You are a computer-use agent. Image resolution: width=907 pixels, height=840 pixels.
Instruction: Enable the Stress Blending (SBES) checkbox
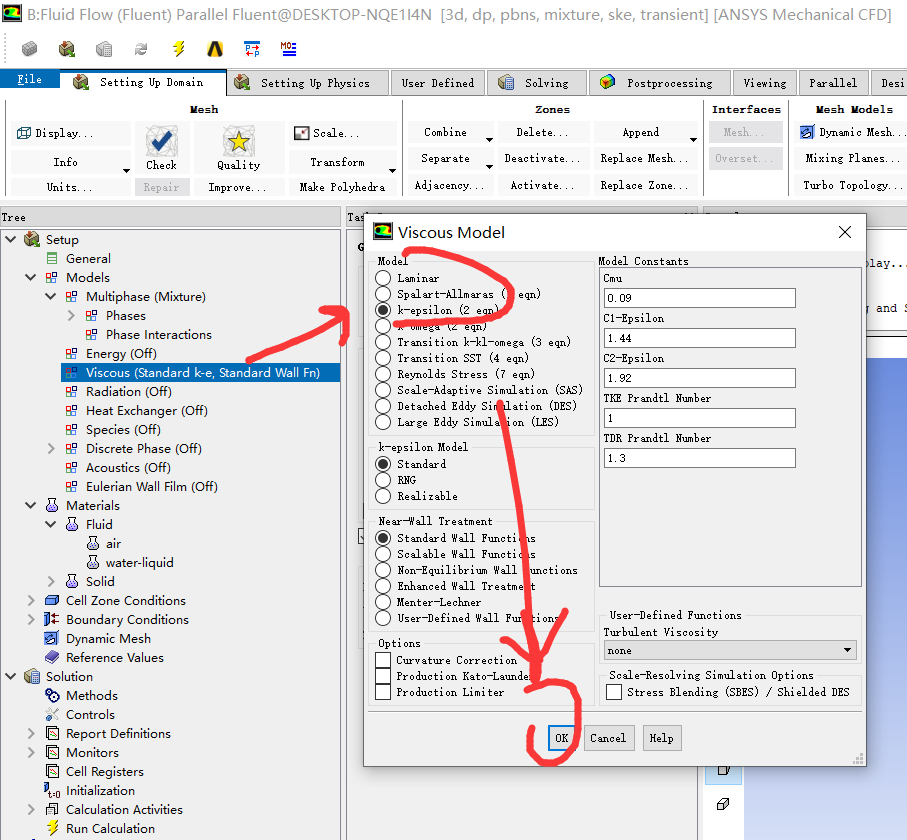614,692
